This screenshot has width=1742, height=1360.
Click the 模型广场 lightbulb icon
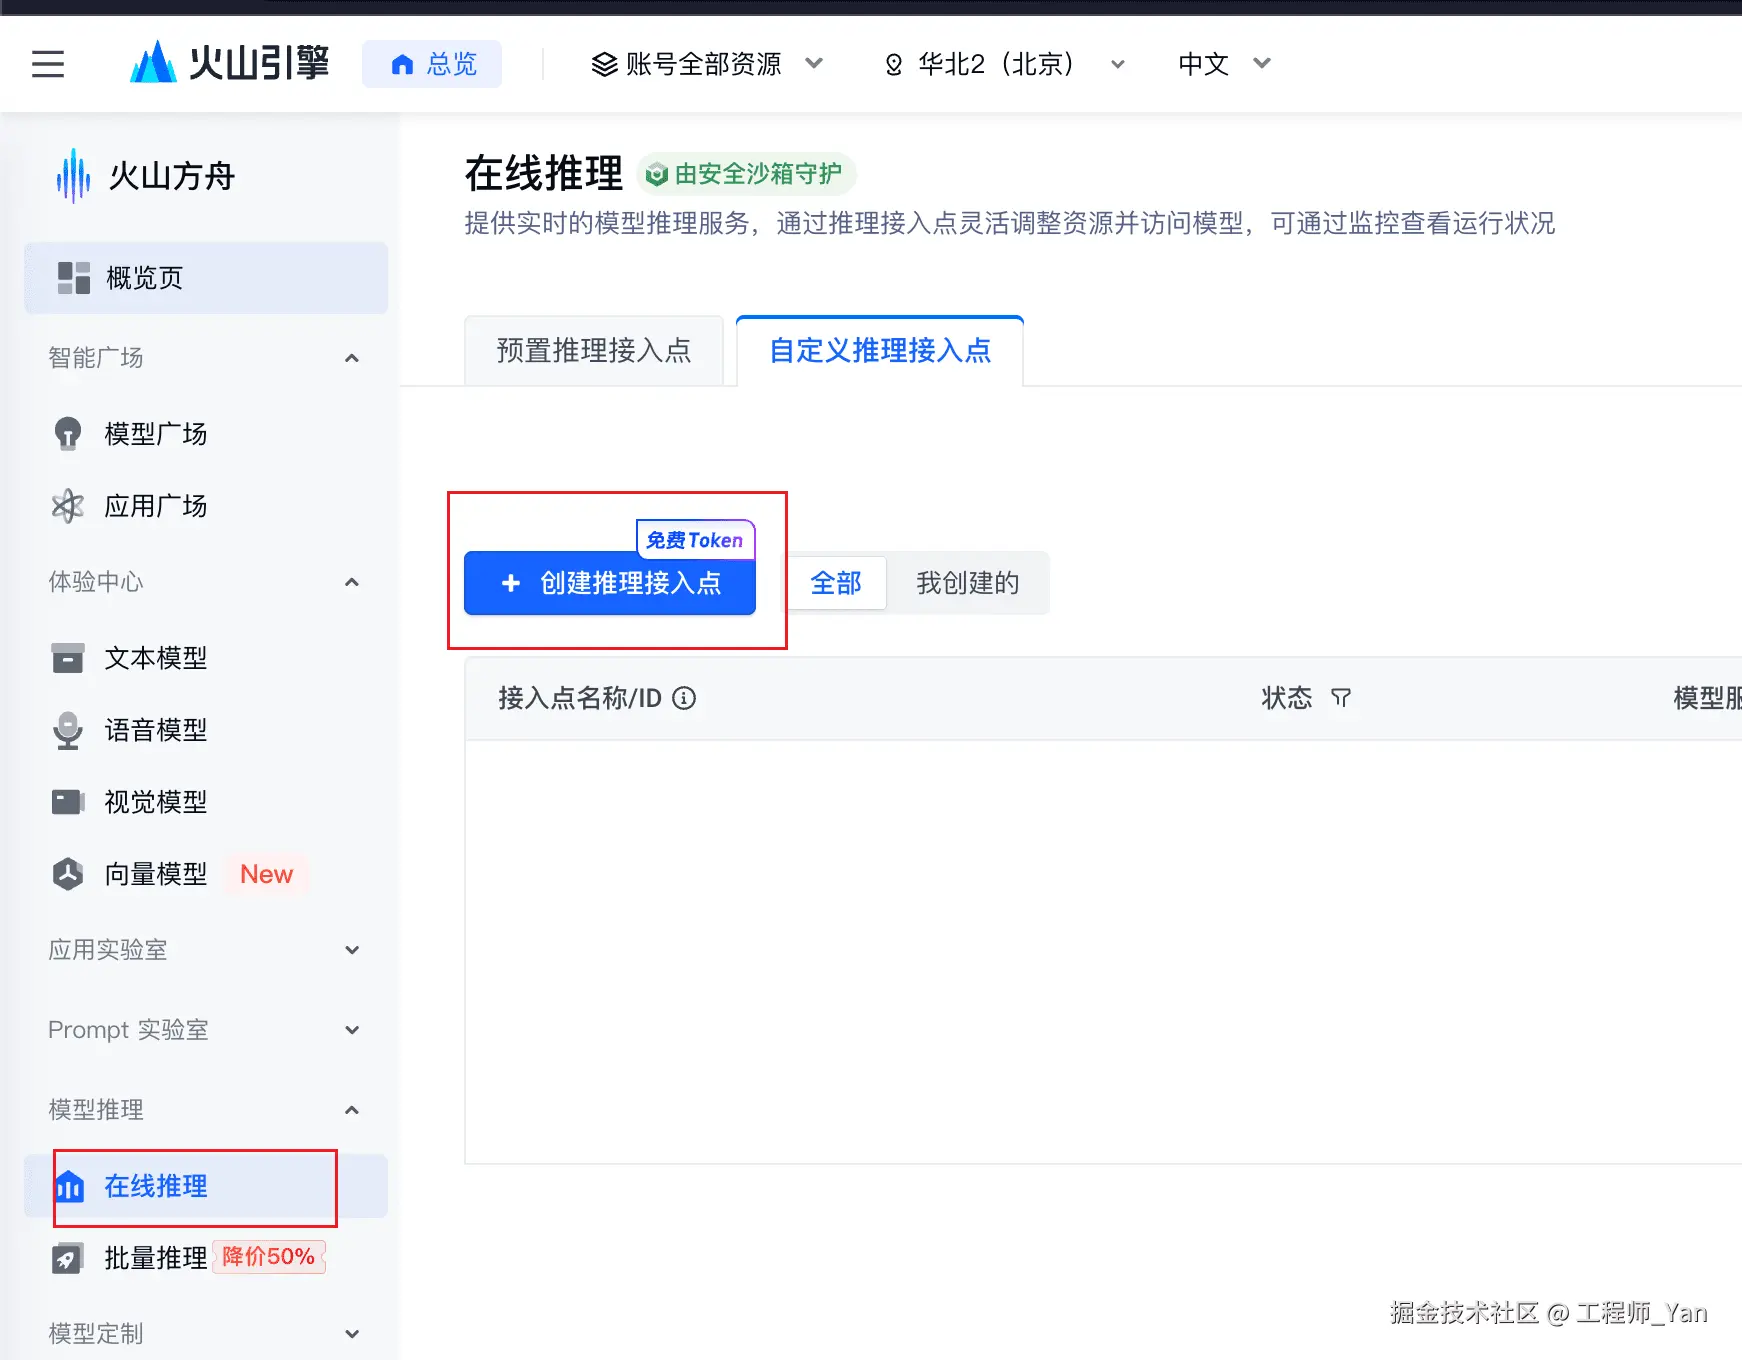click(x=67, y=434)
